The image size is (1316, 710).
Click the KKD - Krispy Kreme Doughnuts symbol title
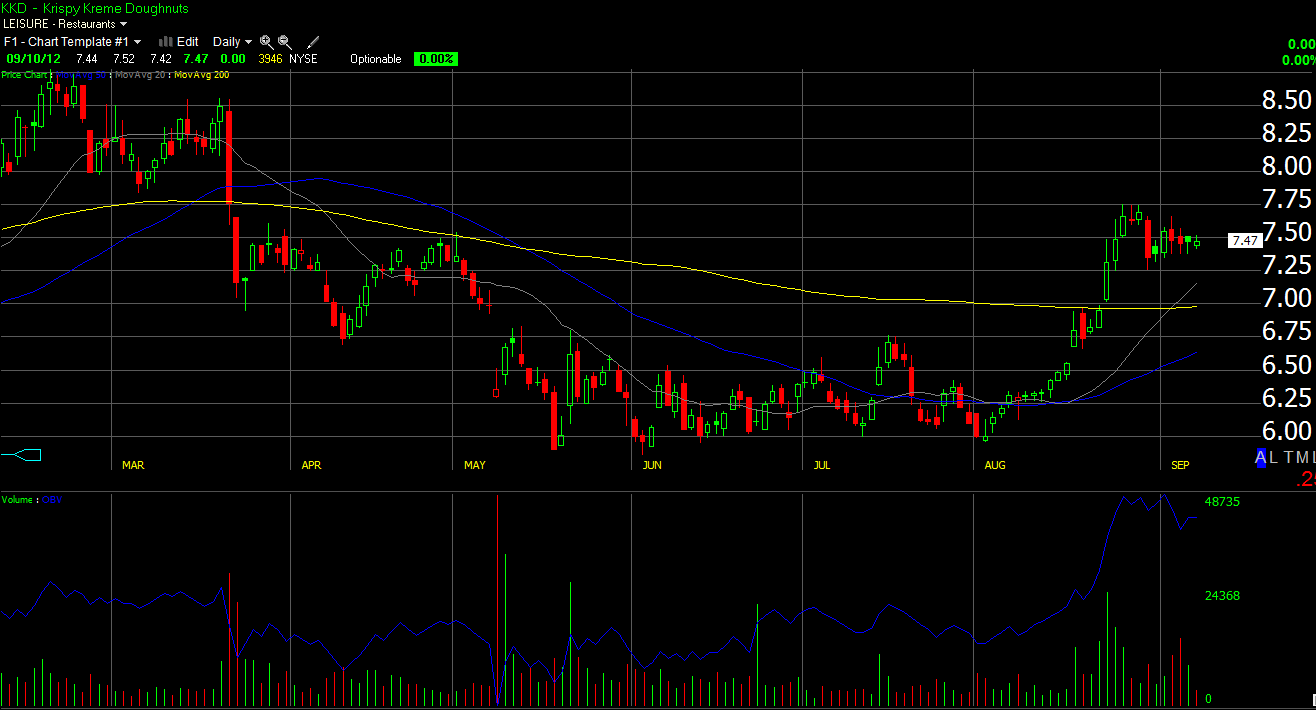pos(95,8)
